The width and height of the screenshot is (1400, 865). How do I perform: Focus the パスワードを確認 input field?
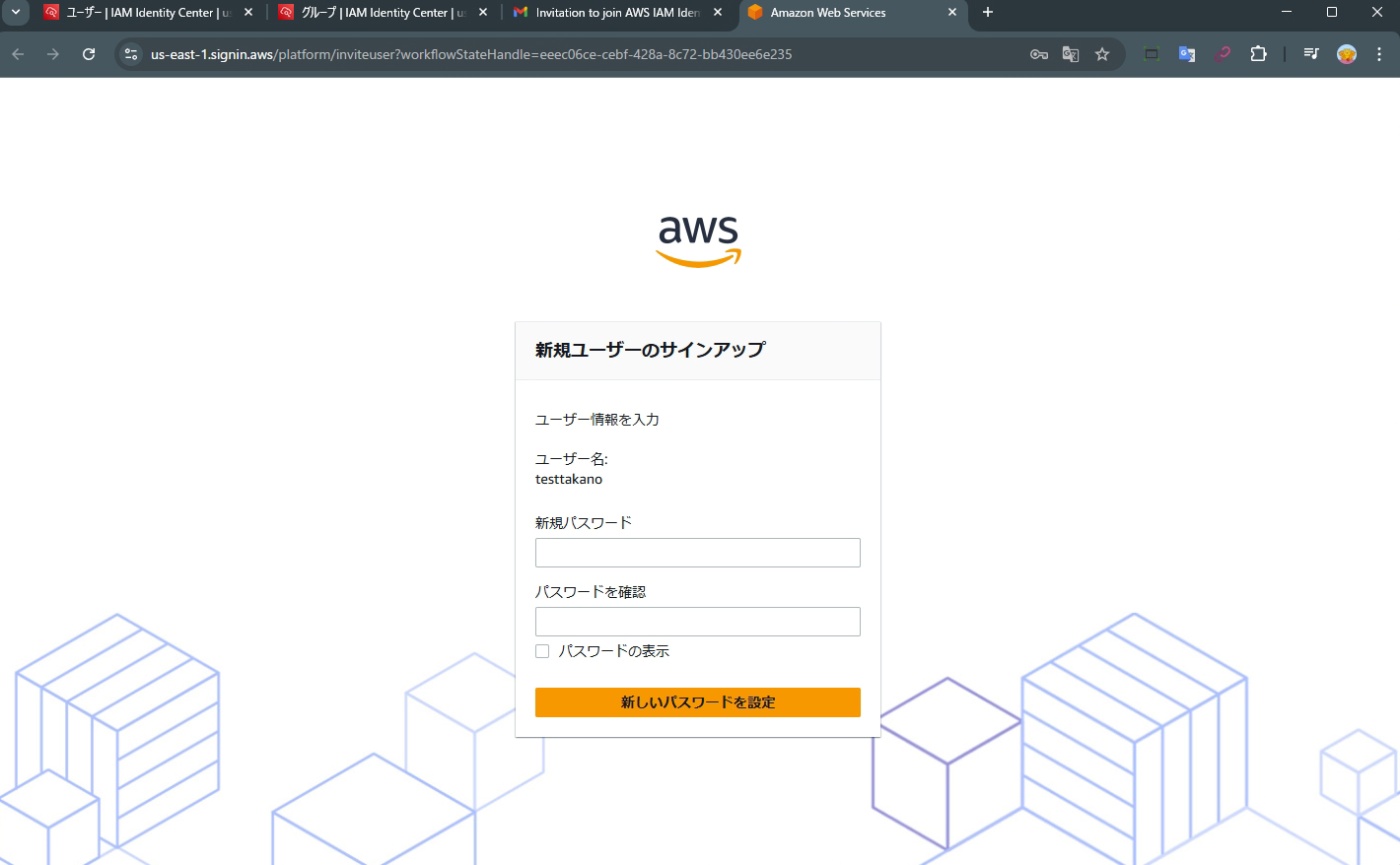698,622
